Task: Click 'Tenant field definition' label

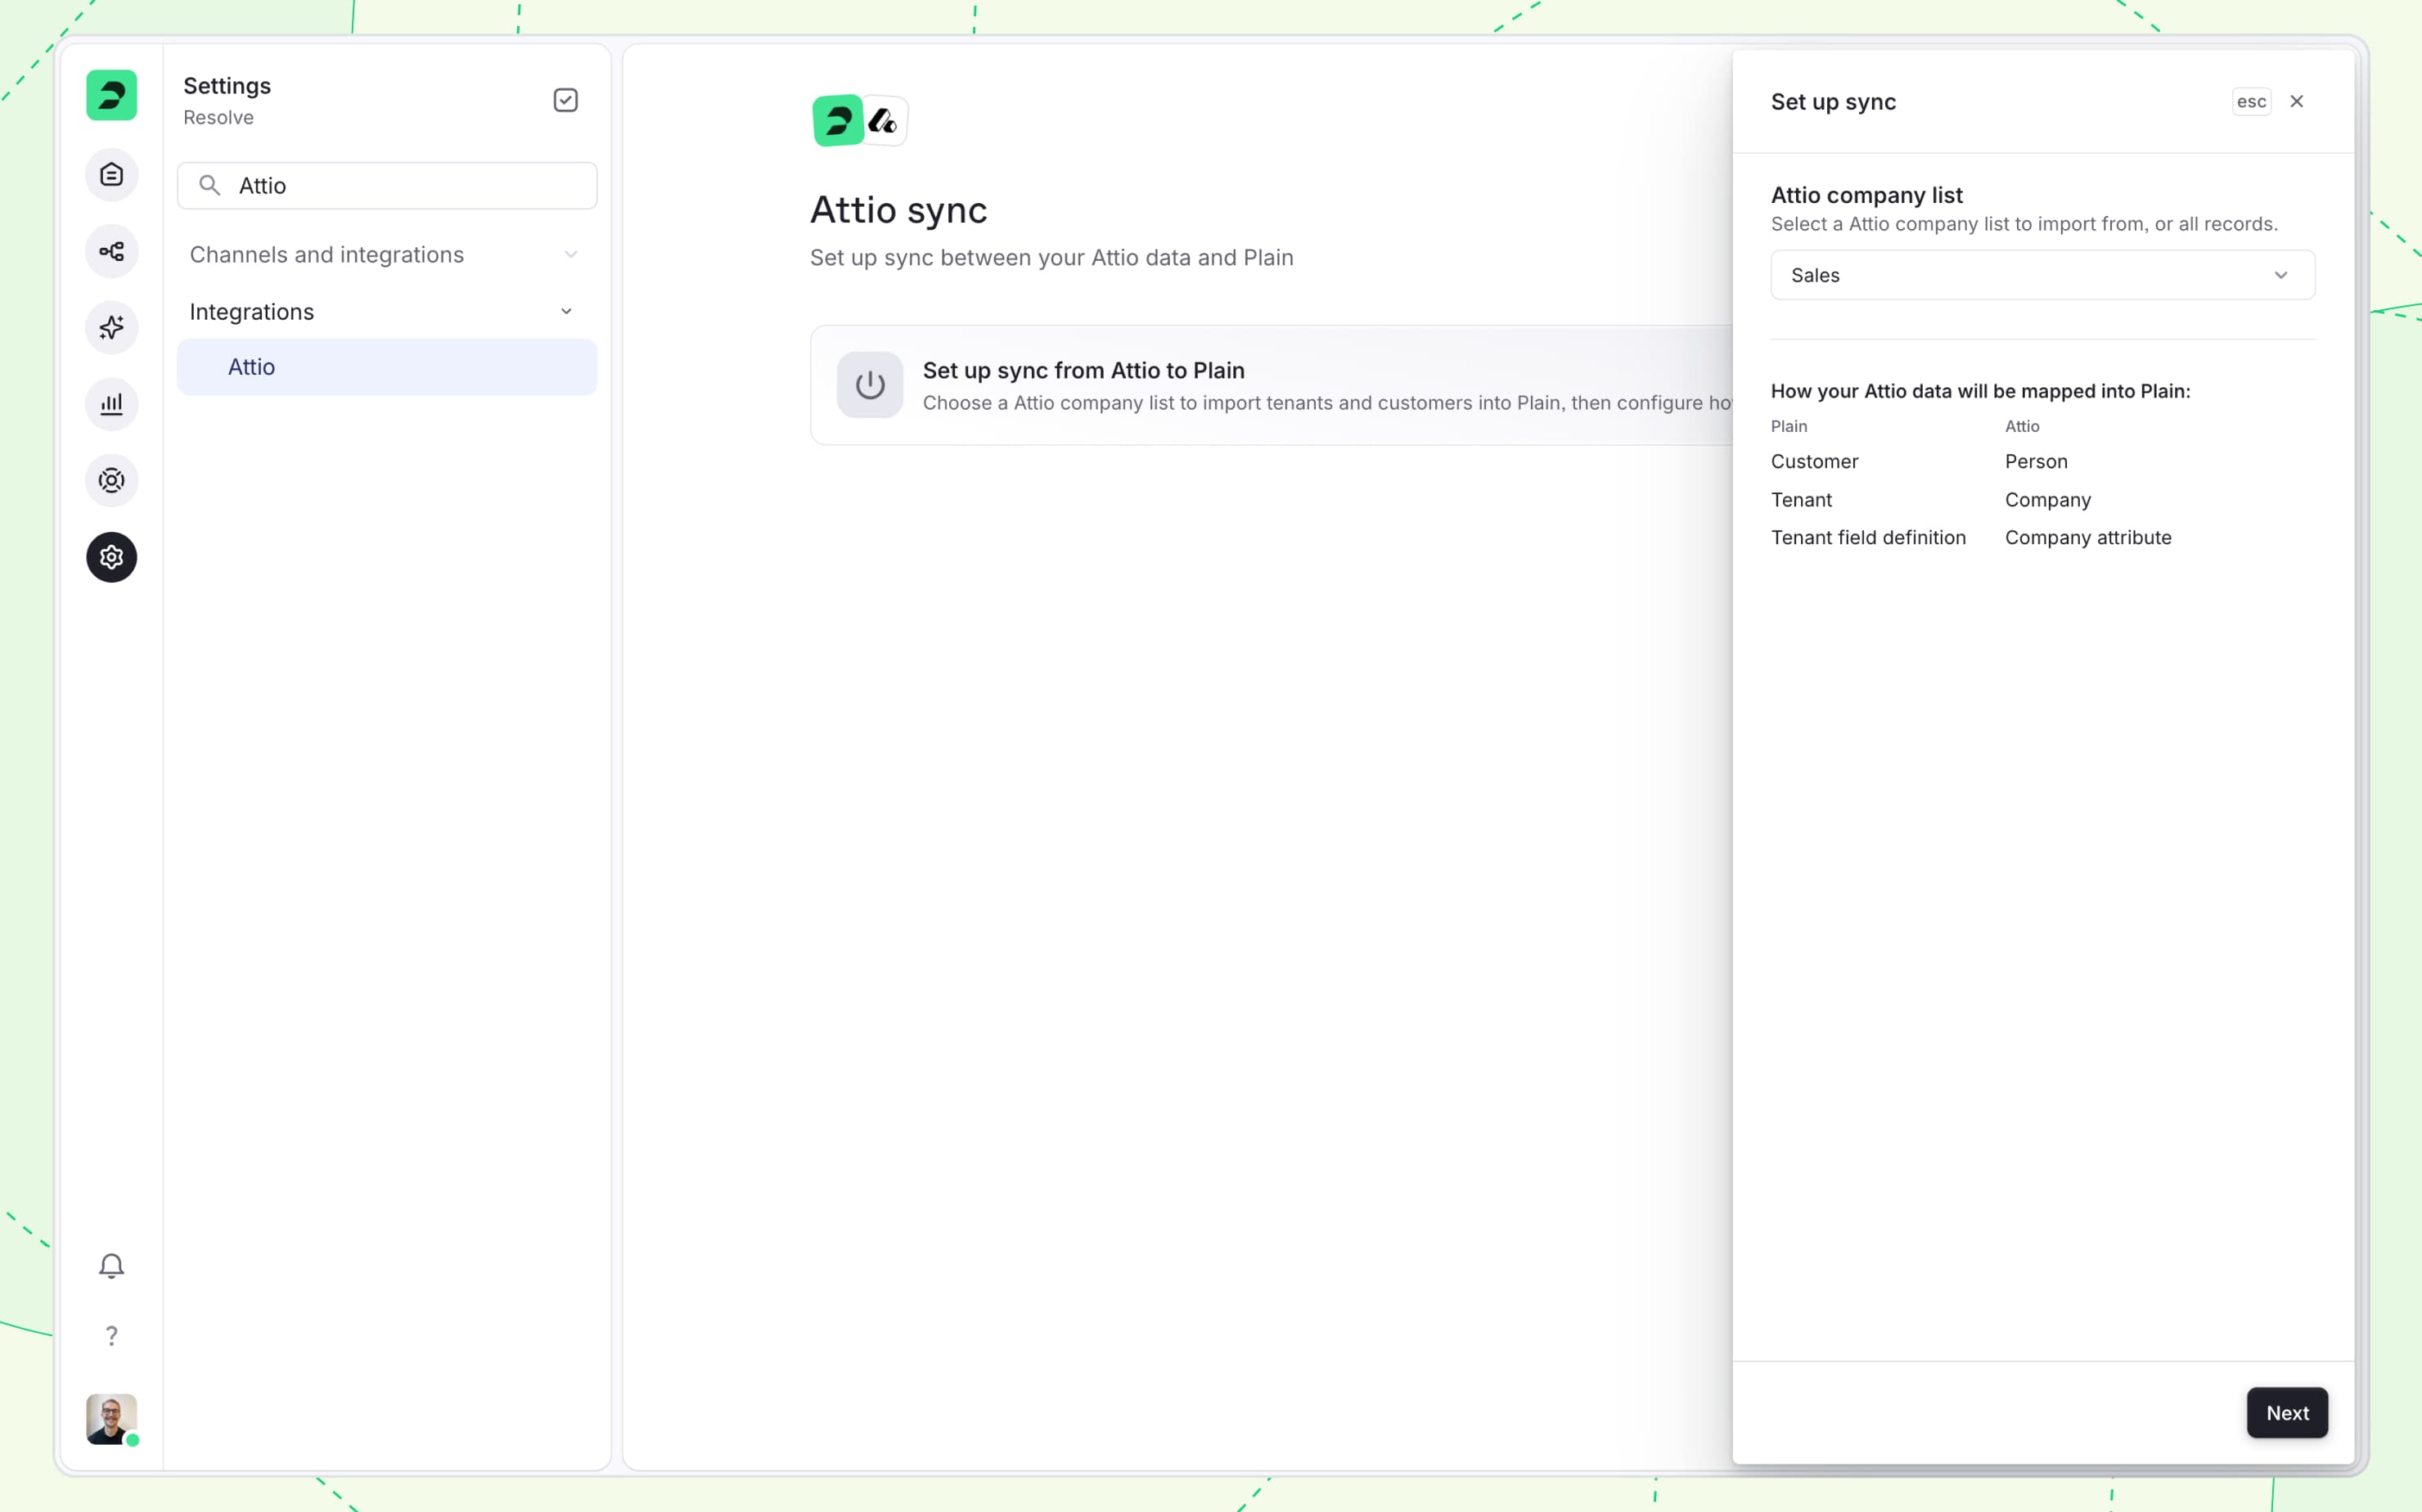Action: tap(1867, 537)
